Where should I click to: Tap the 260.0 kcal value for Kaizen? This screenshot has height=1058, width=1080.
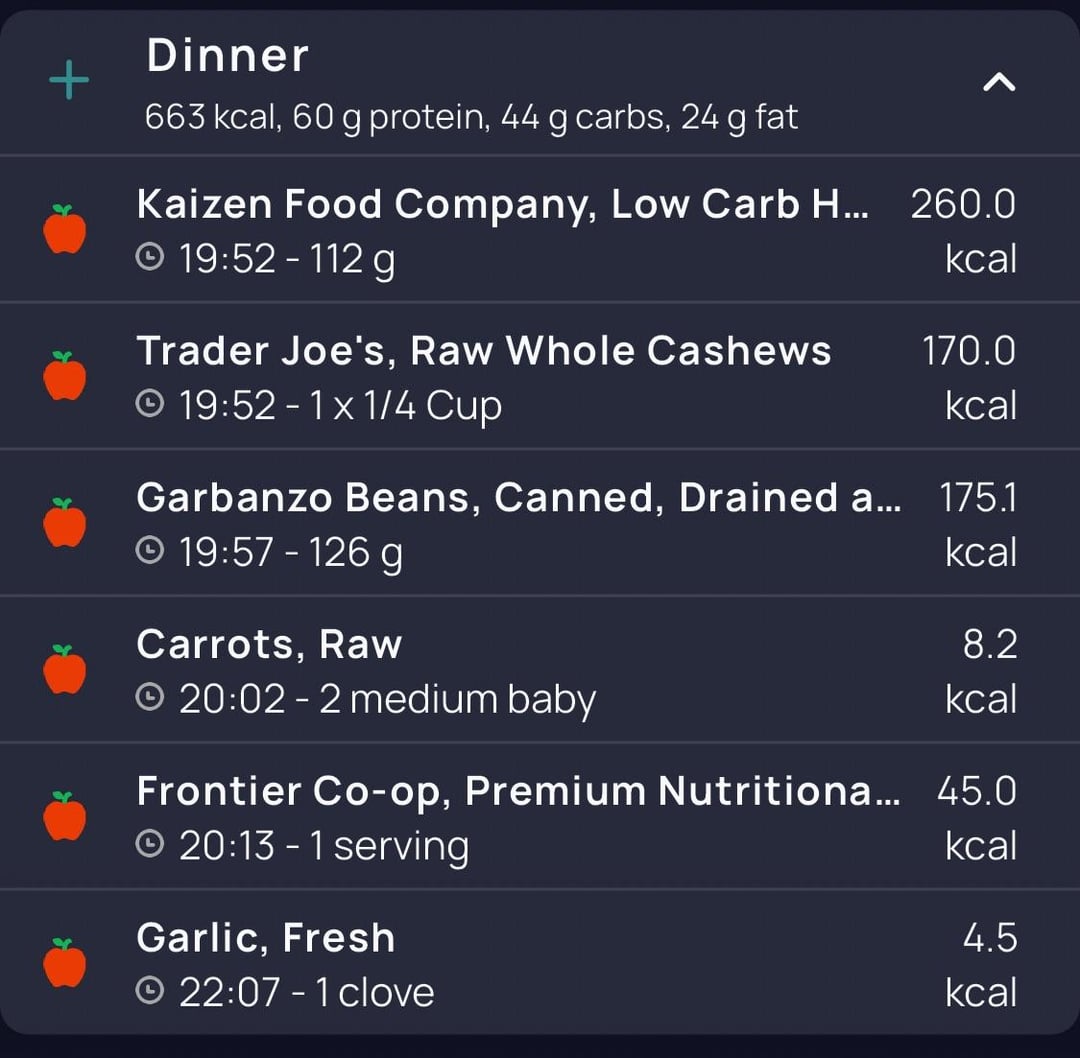point(963,230)
